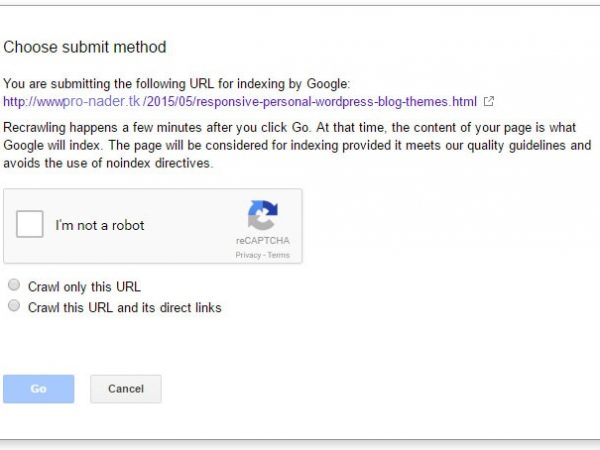Open the reCAPTCHA Terms link

(278, 255)
